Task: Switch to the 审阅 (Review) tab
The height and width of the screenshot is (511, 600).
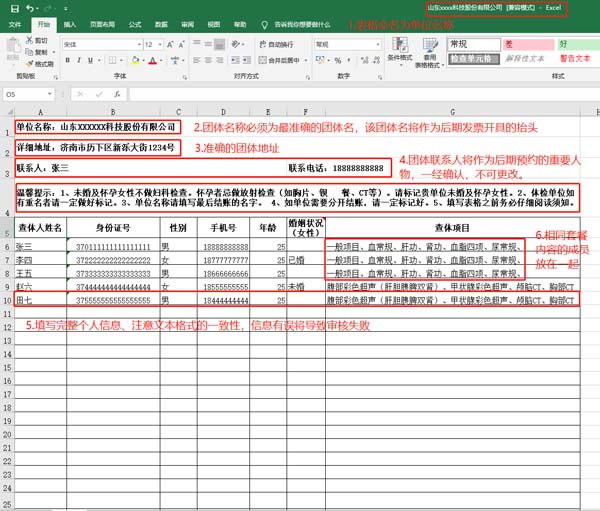Action: coord(188,24)
